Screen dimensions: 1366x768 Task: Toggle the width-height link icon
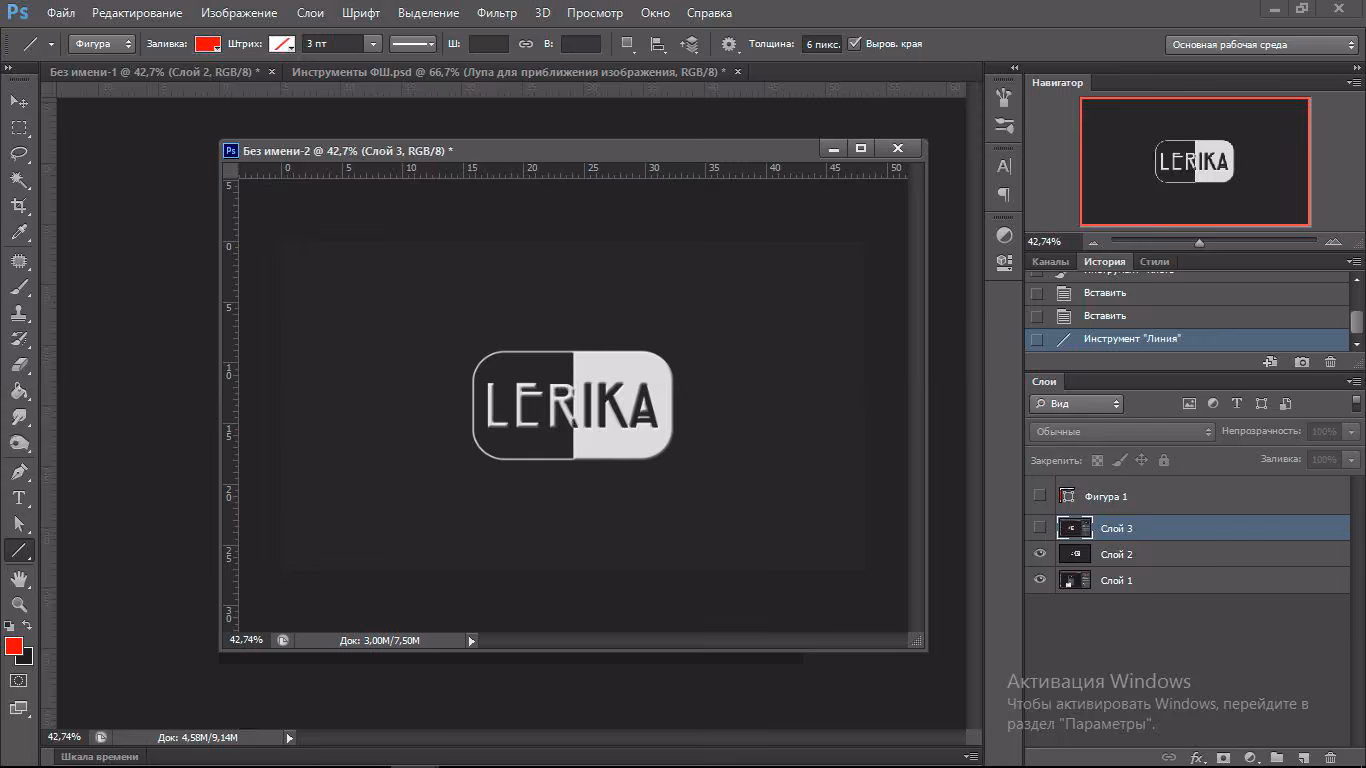(526, 44)
